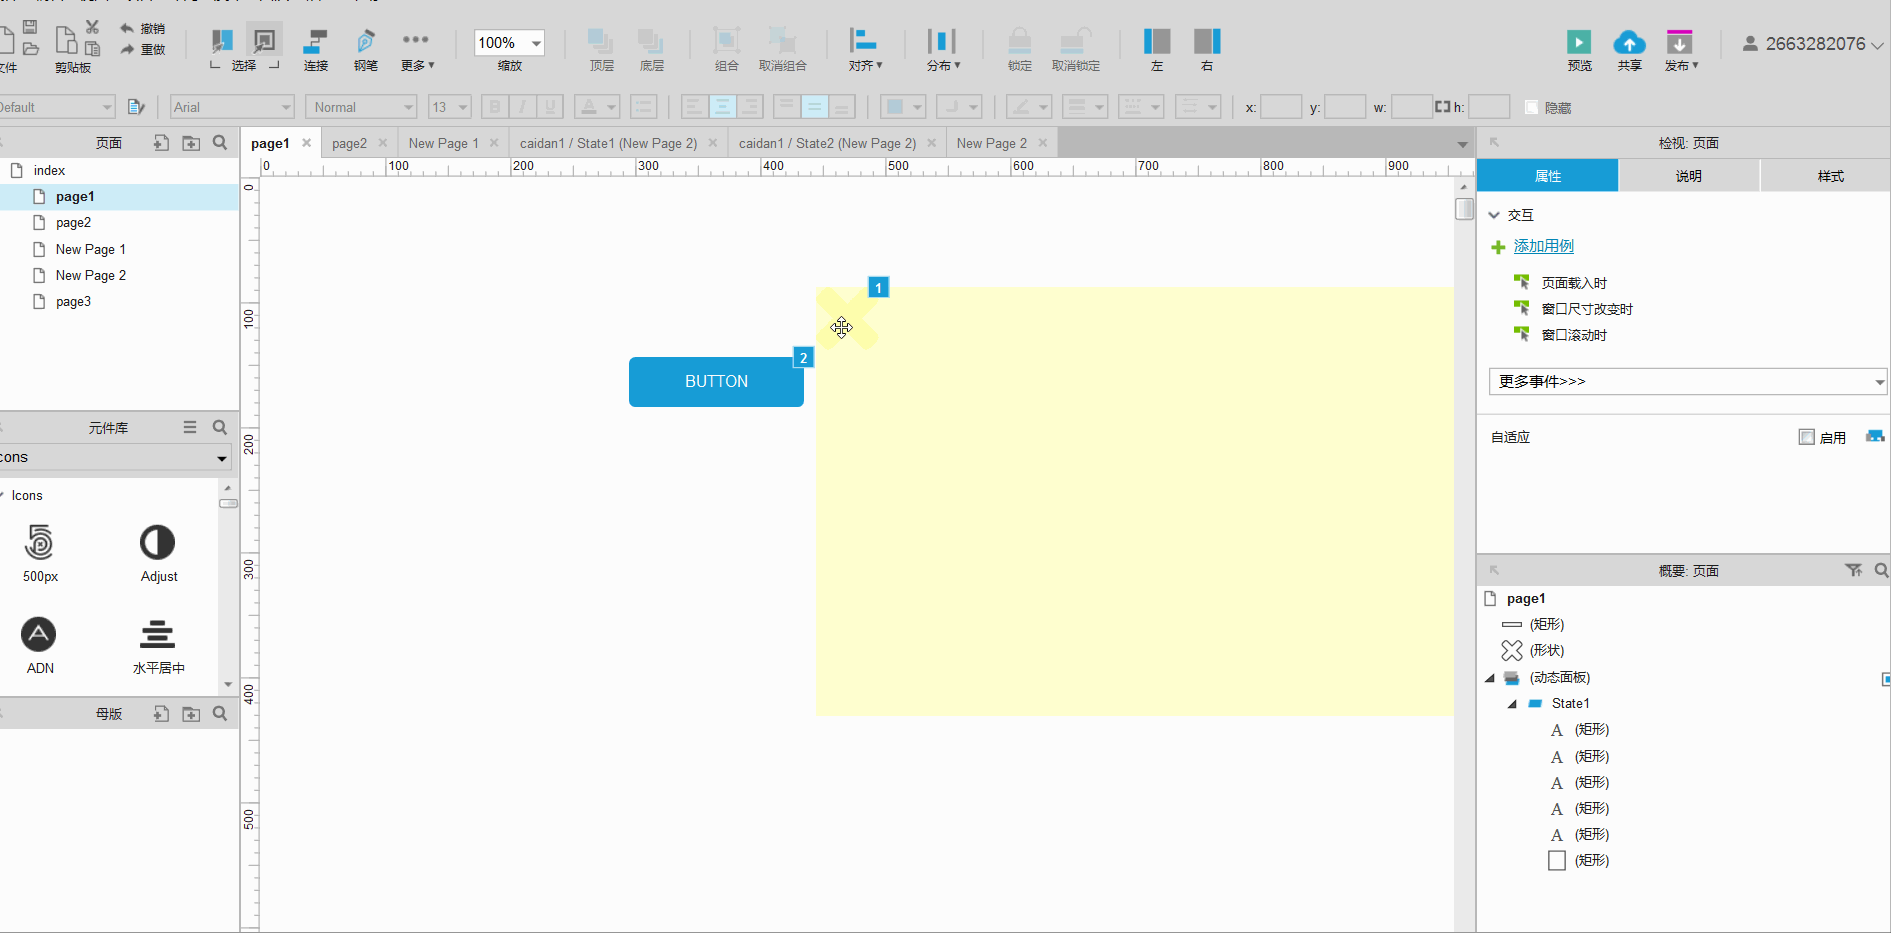Screen dimensions: 1891x933
Task: Switch to the New Page 1 tab
Action: pos(444,143)
